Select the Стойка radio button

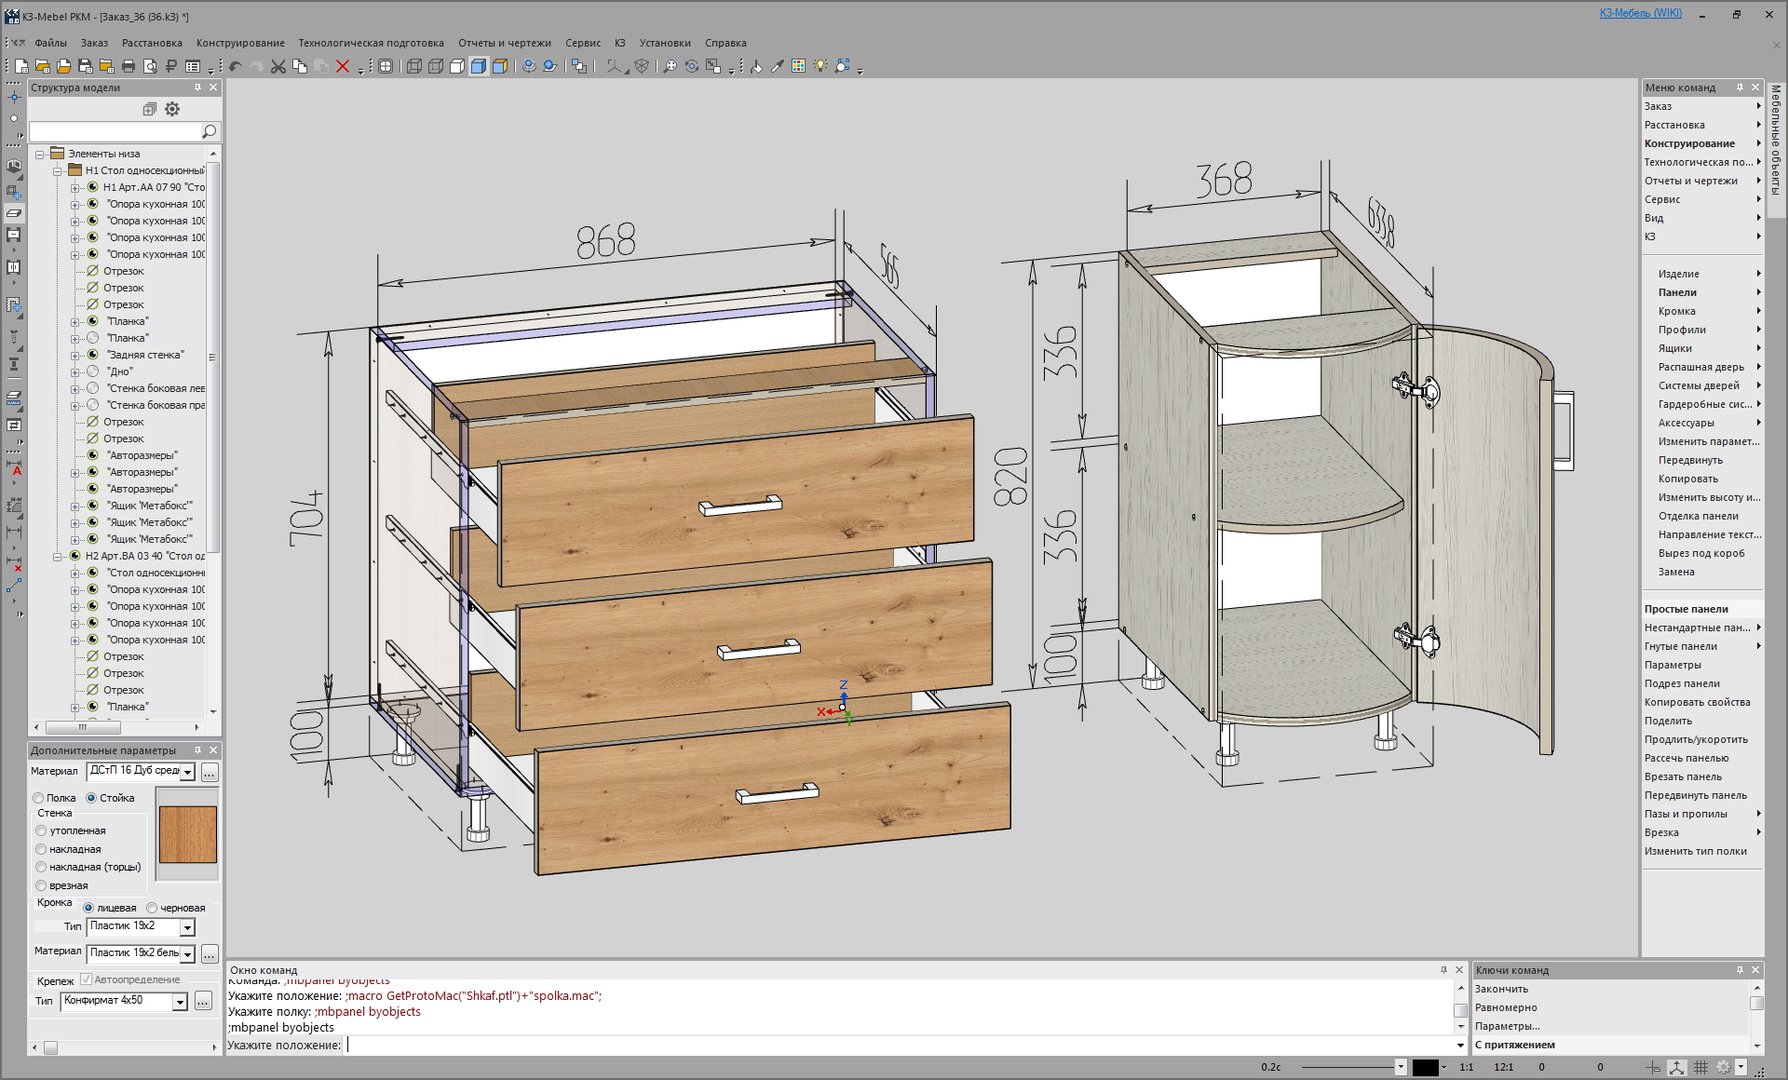(91, 798)
